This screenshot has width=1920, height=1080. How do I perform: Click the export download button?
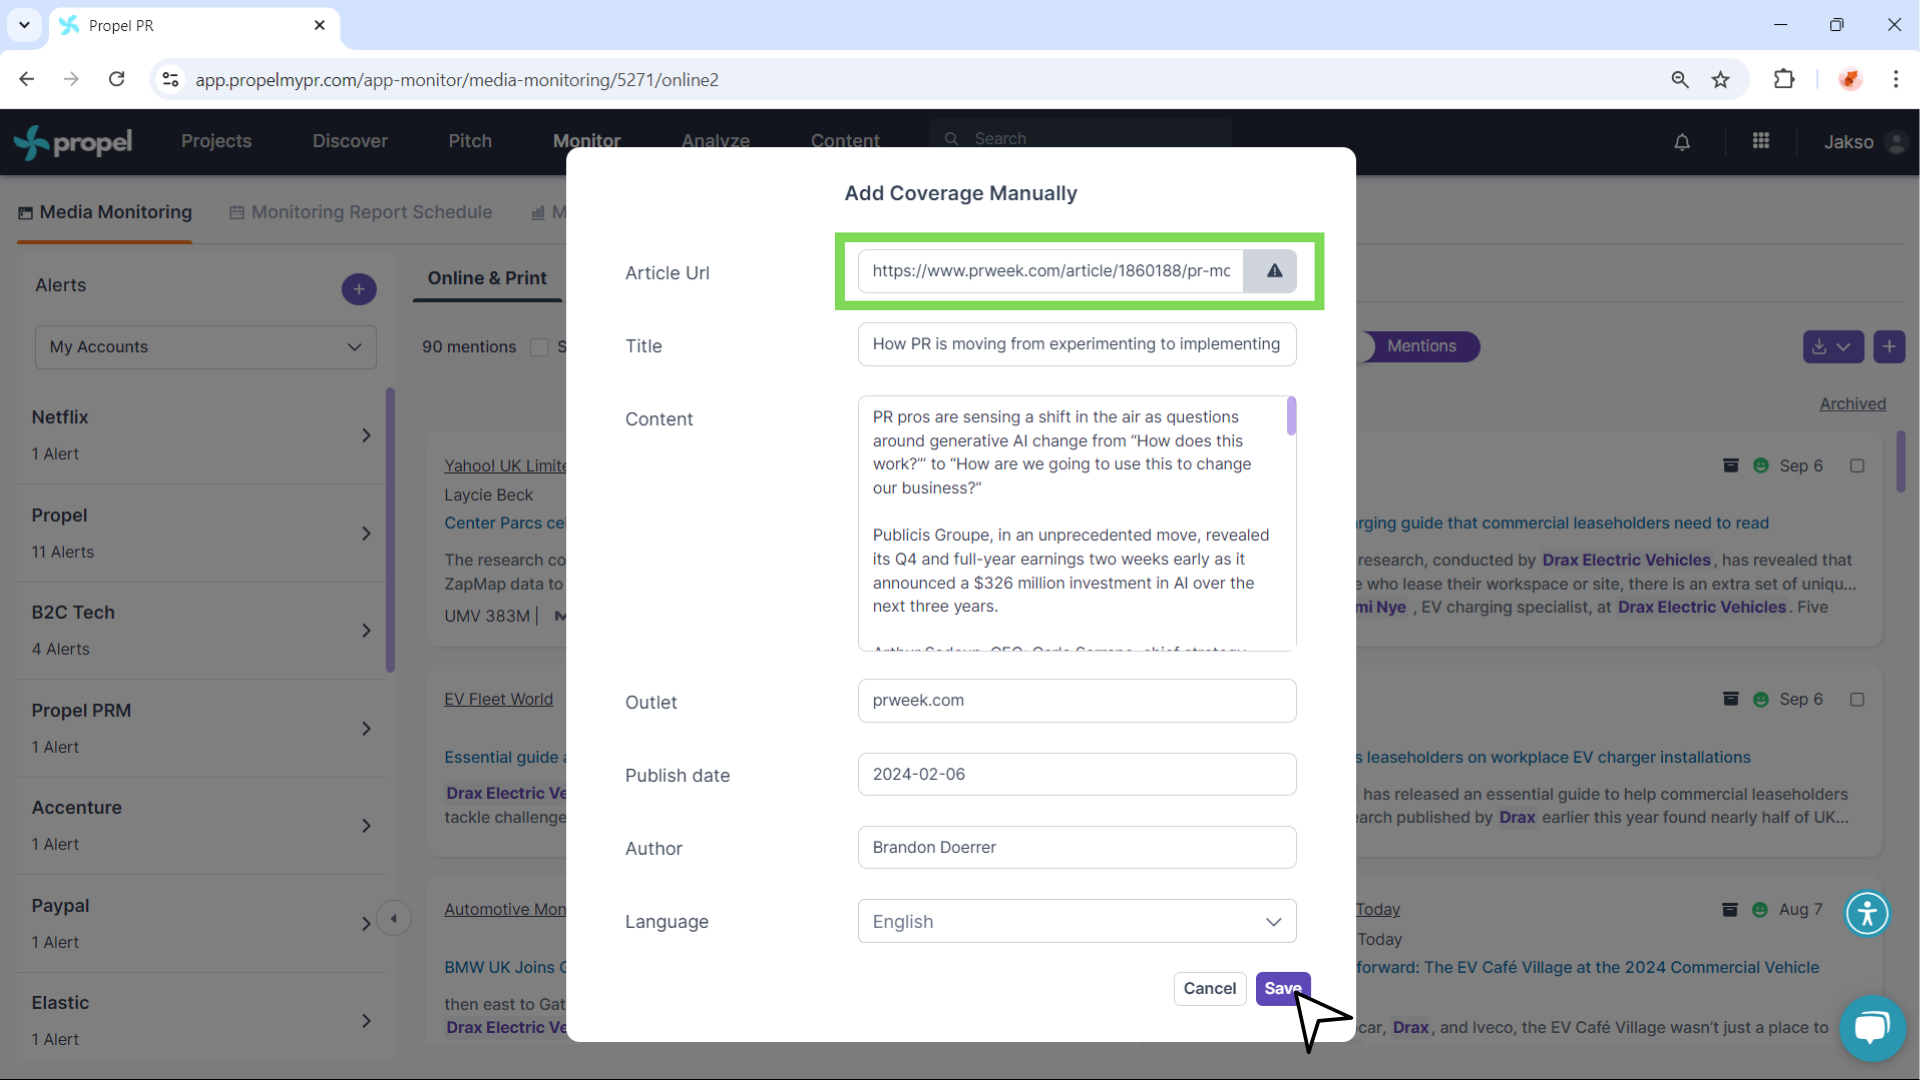click(x=1832, y=346)
